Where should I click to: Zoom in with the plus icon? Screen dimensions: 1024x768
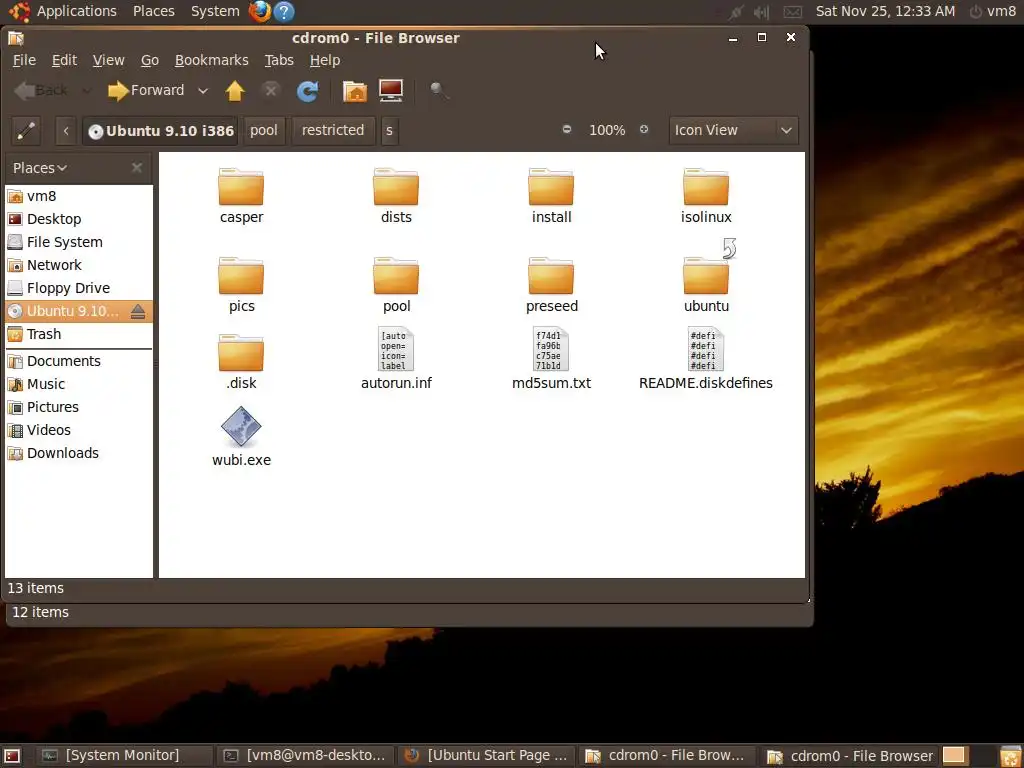tap(644, 129)
